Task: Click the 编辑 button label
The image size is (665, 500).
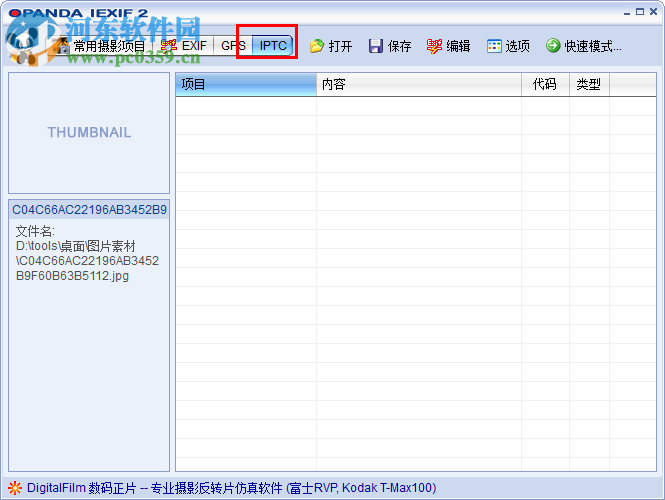Action: [x=458, y=46]
